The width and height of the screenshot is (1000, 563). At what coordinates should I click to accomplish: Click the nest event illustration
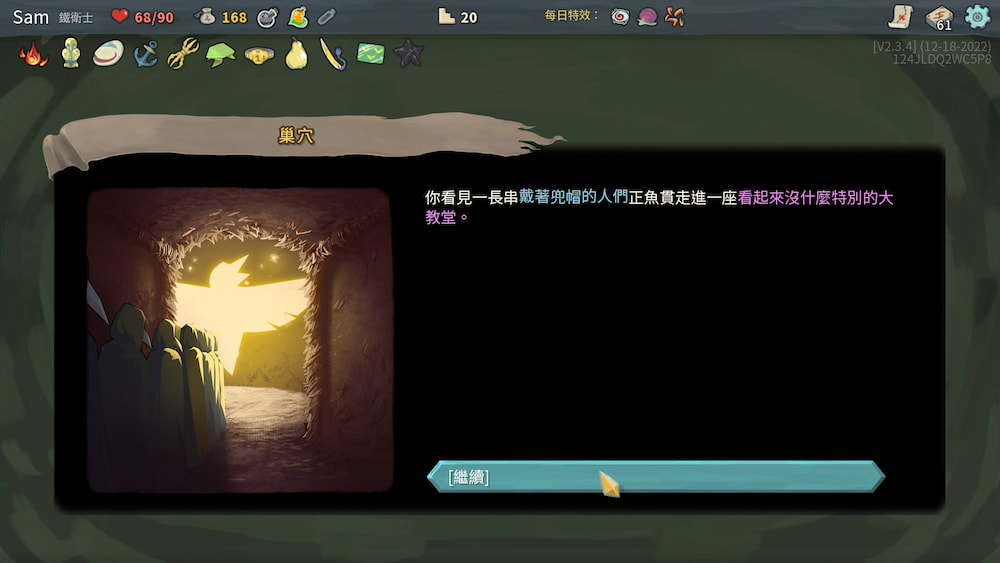[x=239, y=340]
